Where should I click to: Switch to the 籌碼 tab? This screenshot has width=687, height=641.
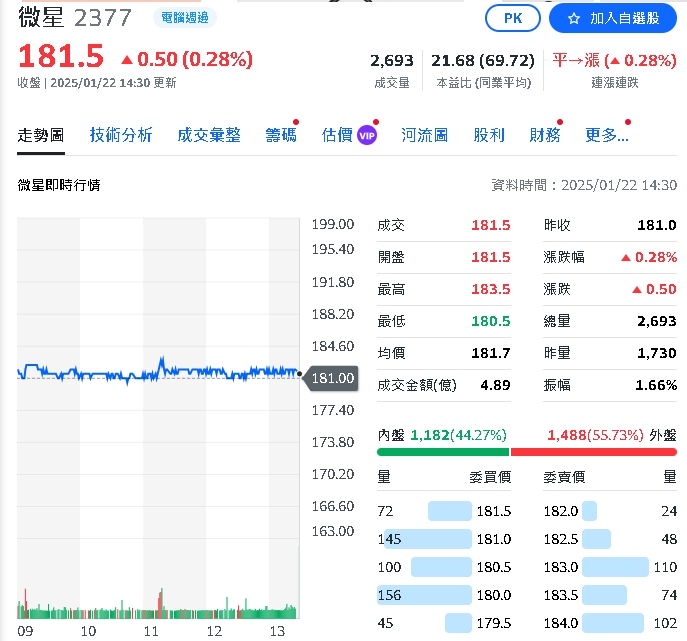point(281,135)
